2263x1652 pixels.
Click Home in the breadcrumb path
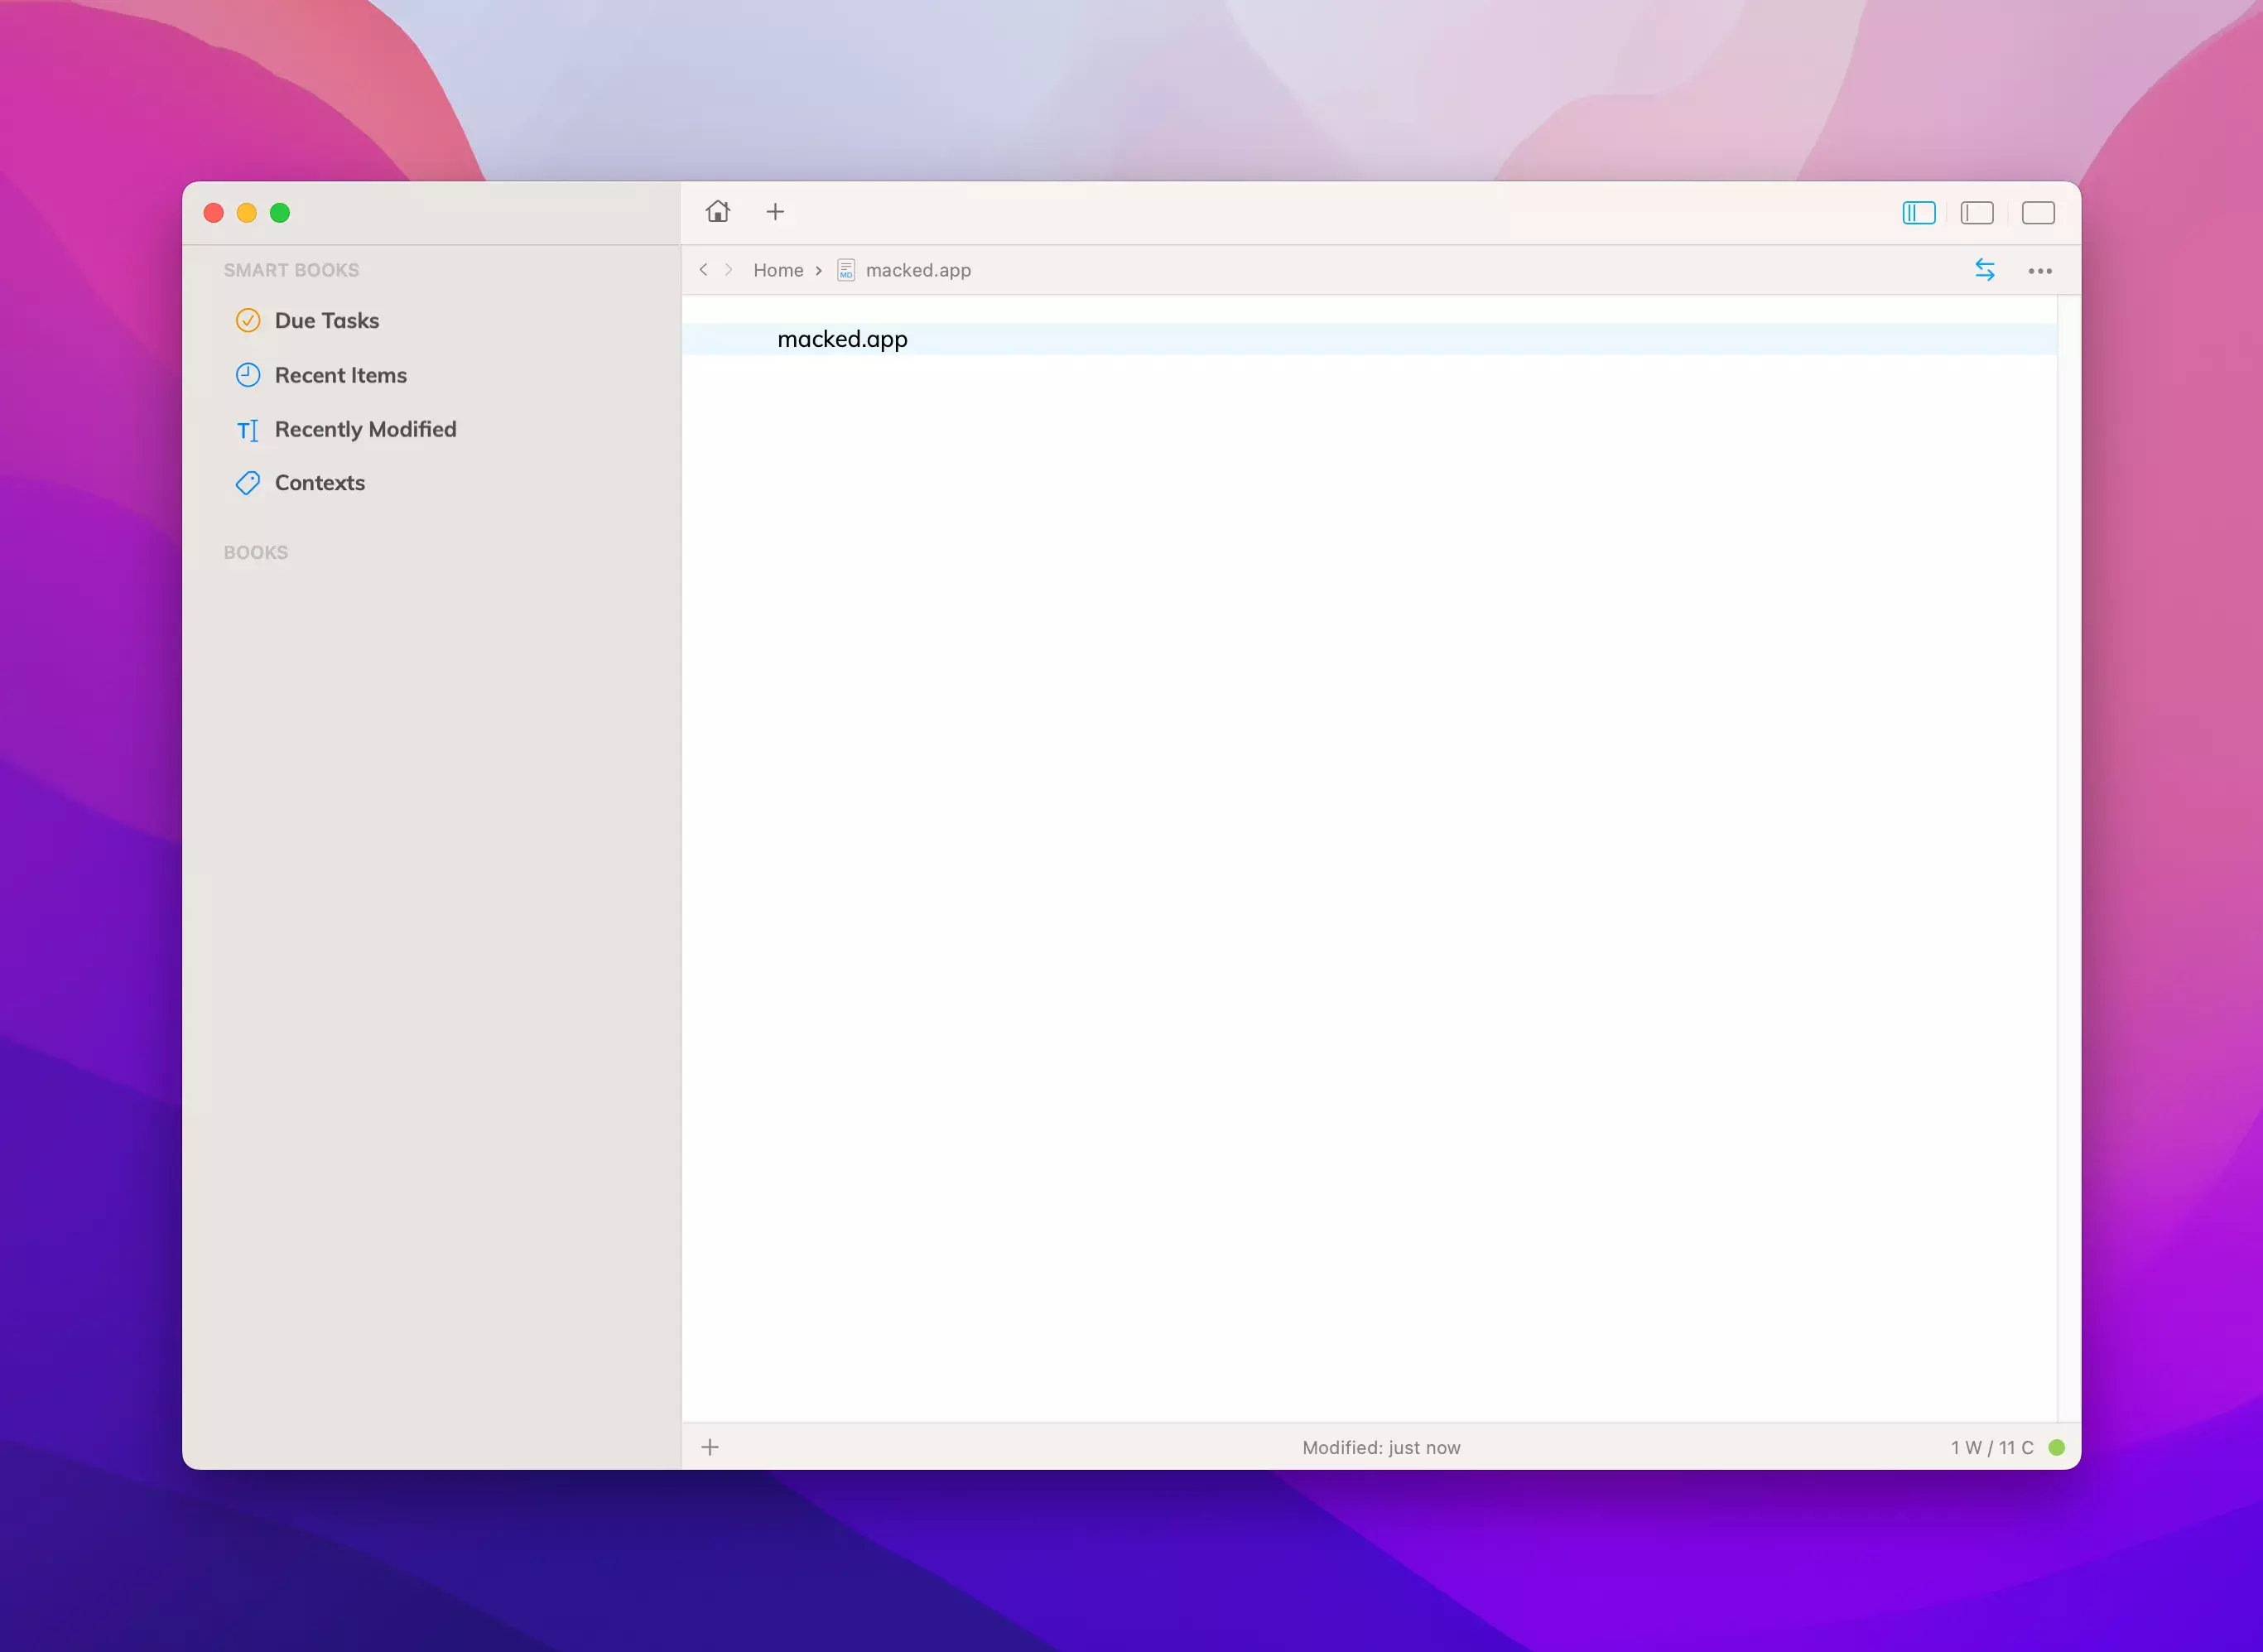pos(777,270)
